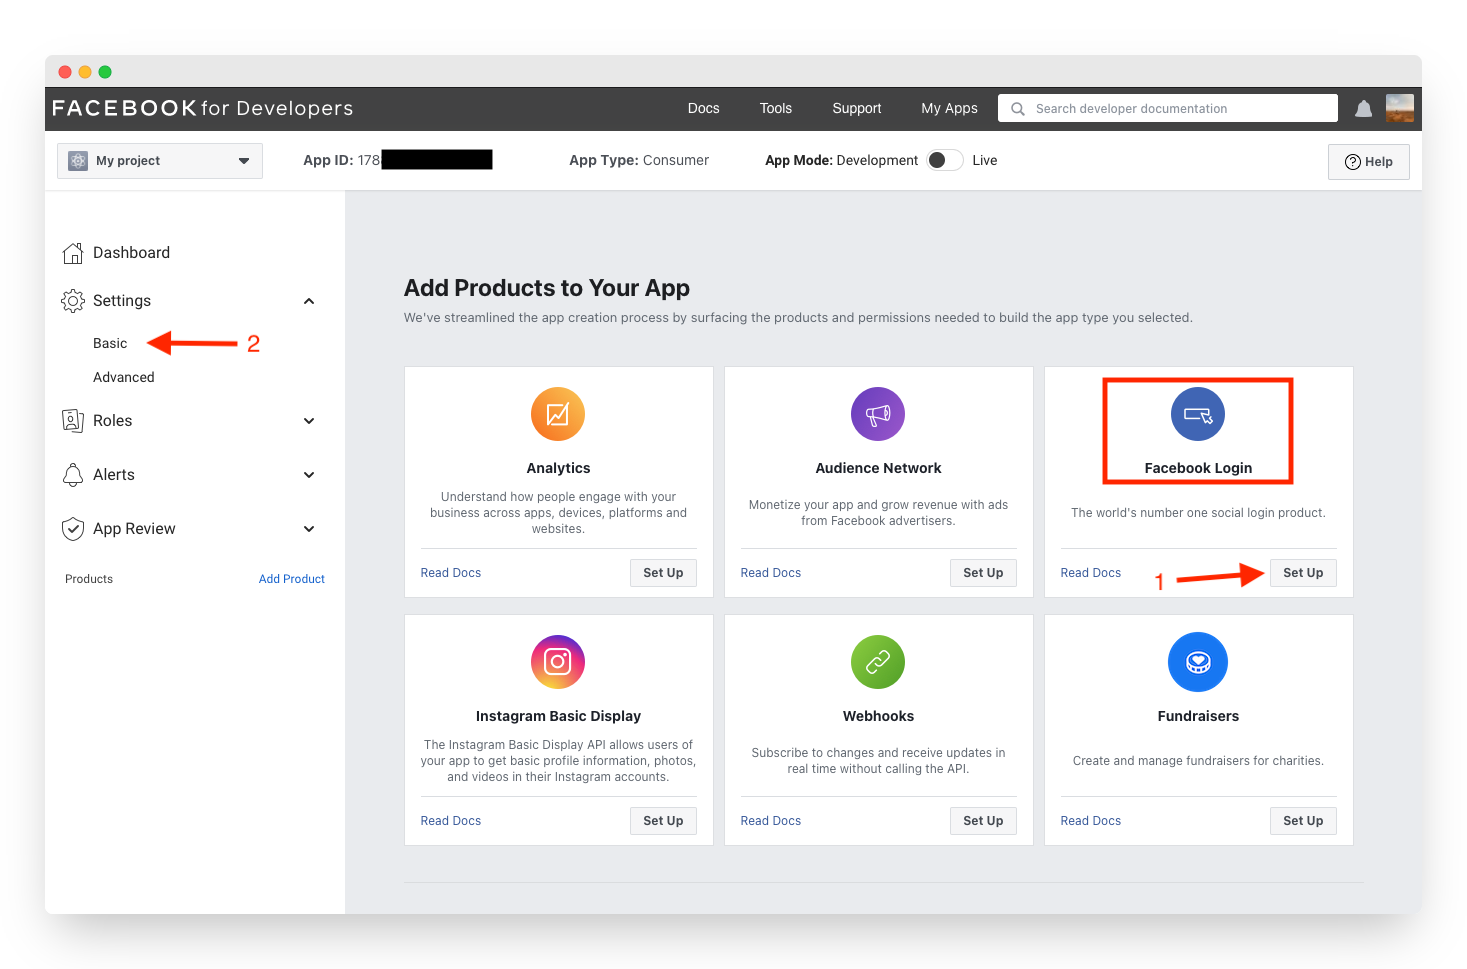1467x969 pixels.
Task: Click the Facebook Login product icon
Action: point(1198,414)
